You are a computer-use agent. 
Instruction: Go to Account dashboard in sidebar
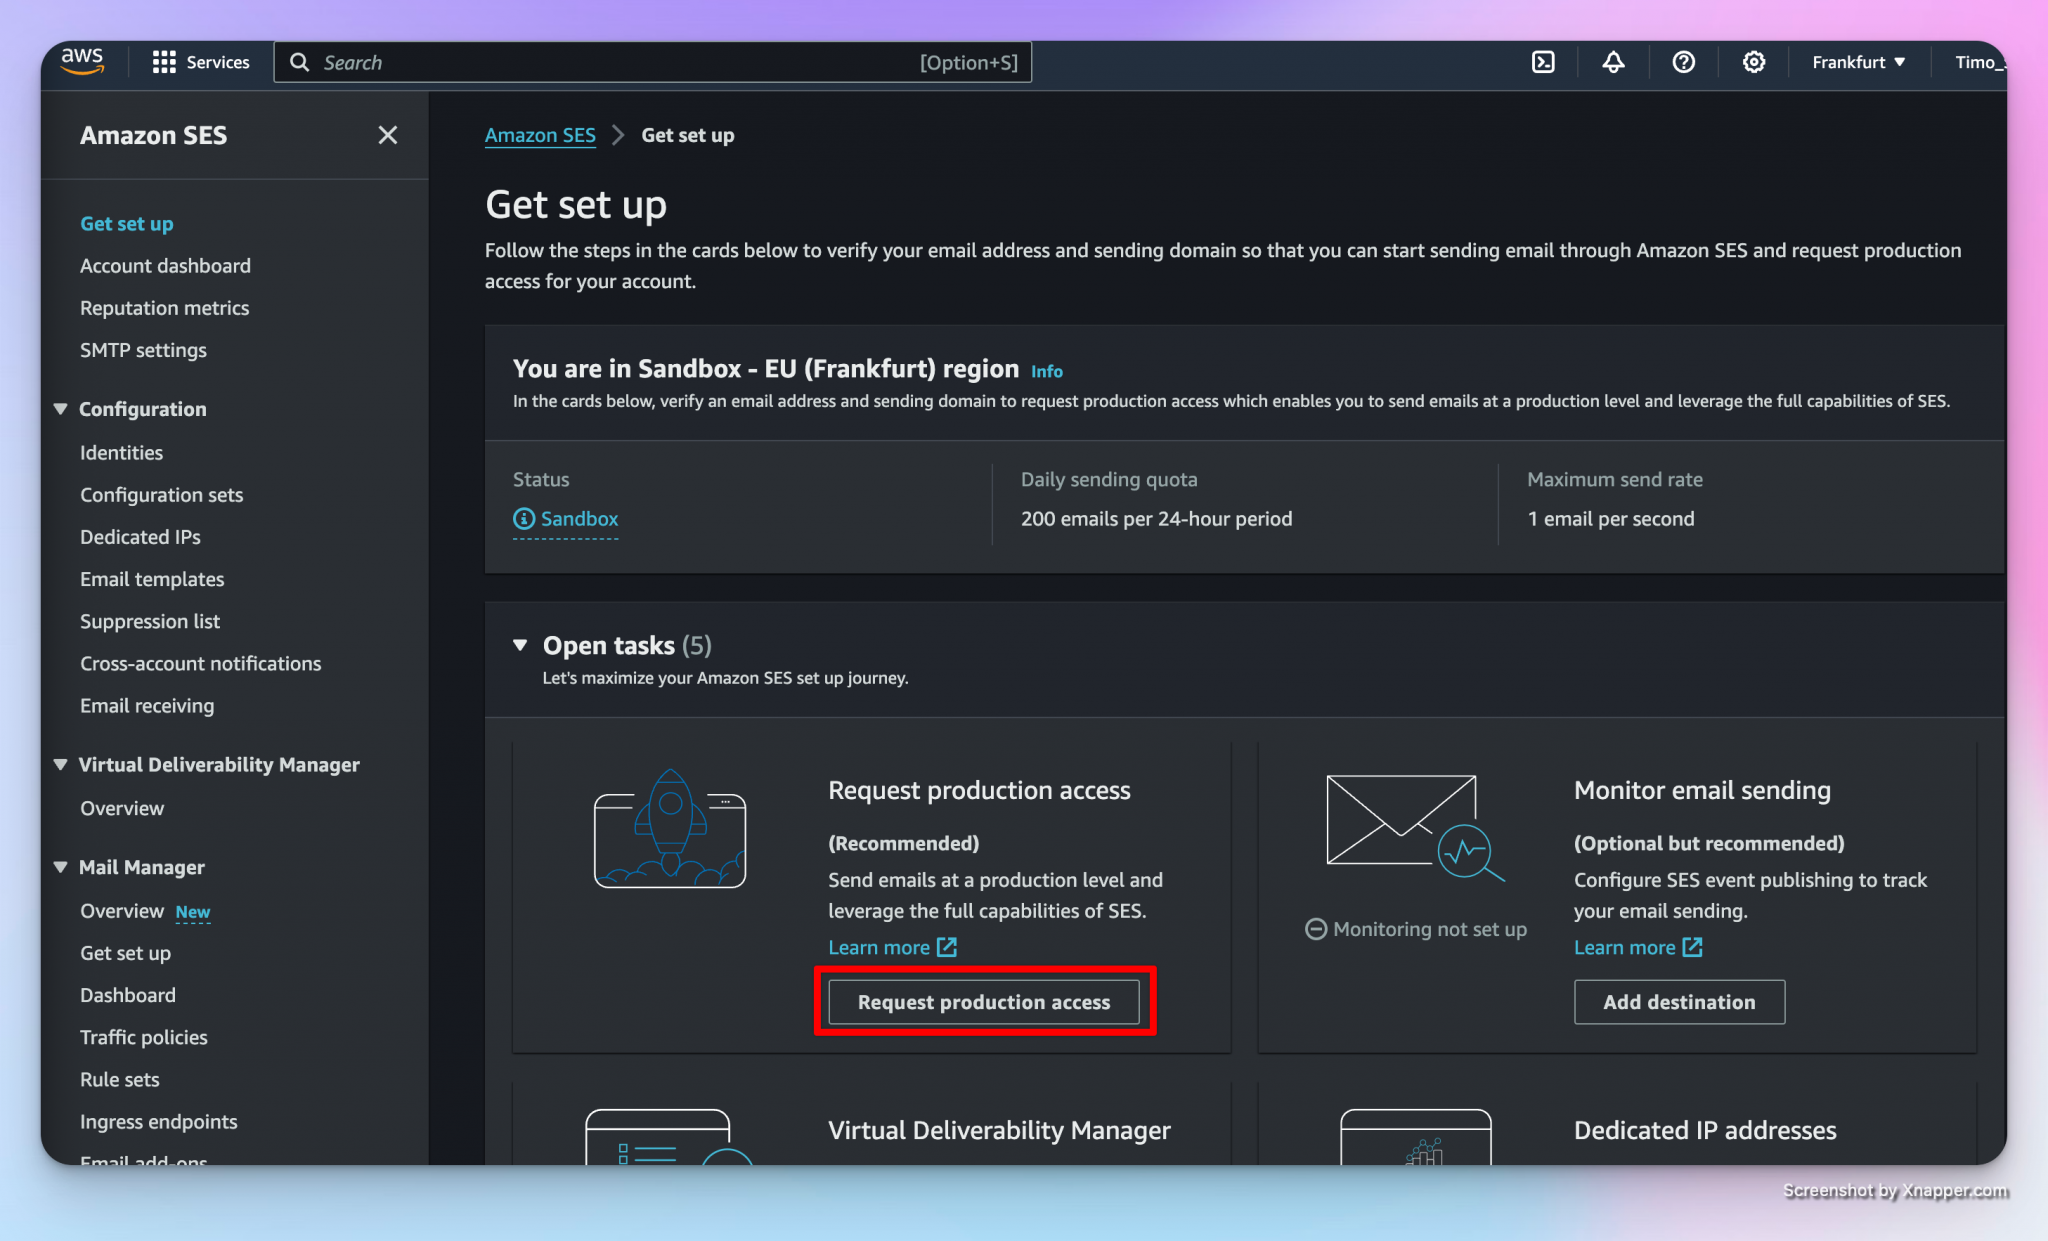[x=165, y=266]
